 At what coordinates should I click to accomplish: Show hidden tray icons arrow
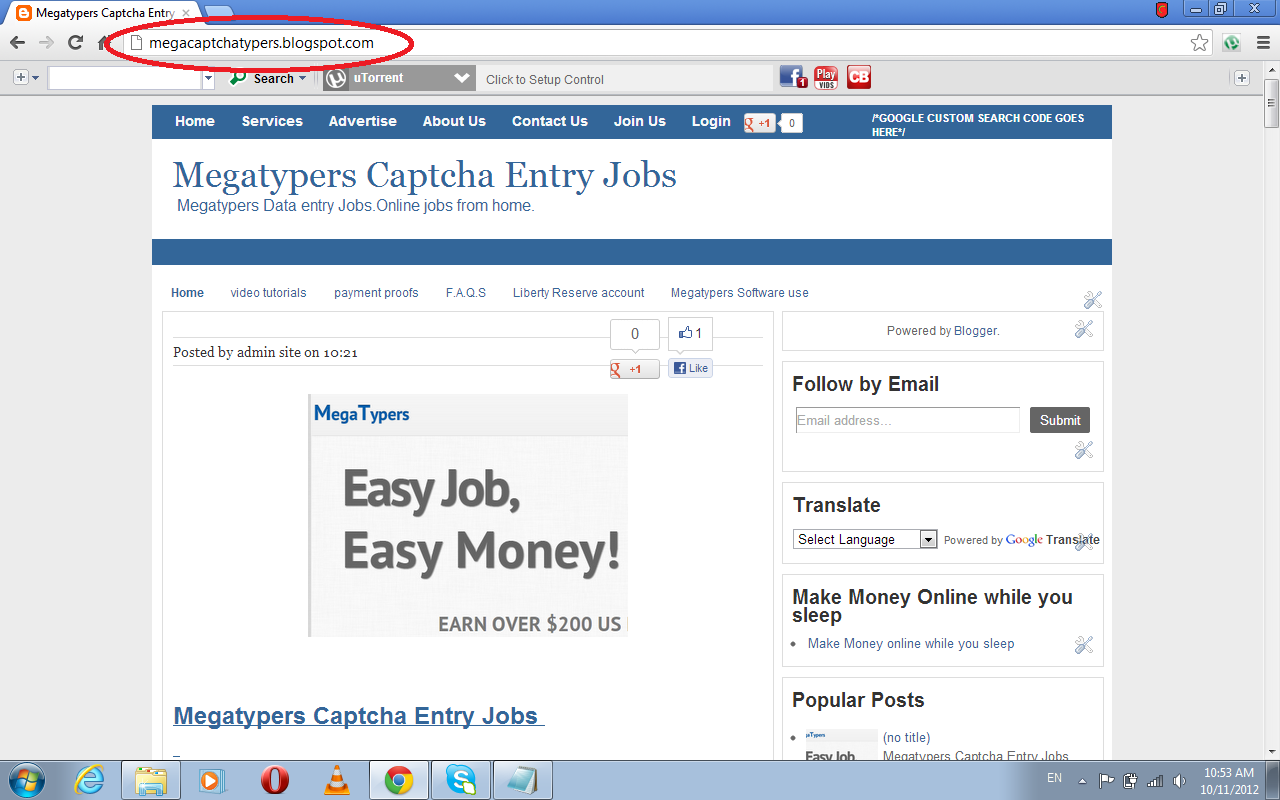(1082, 781)
